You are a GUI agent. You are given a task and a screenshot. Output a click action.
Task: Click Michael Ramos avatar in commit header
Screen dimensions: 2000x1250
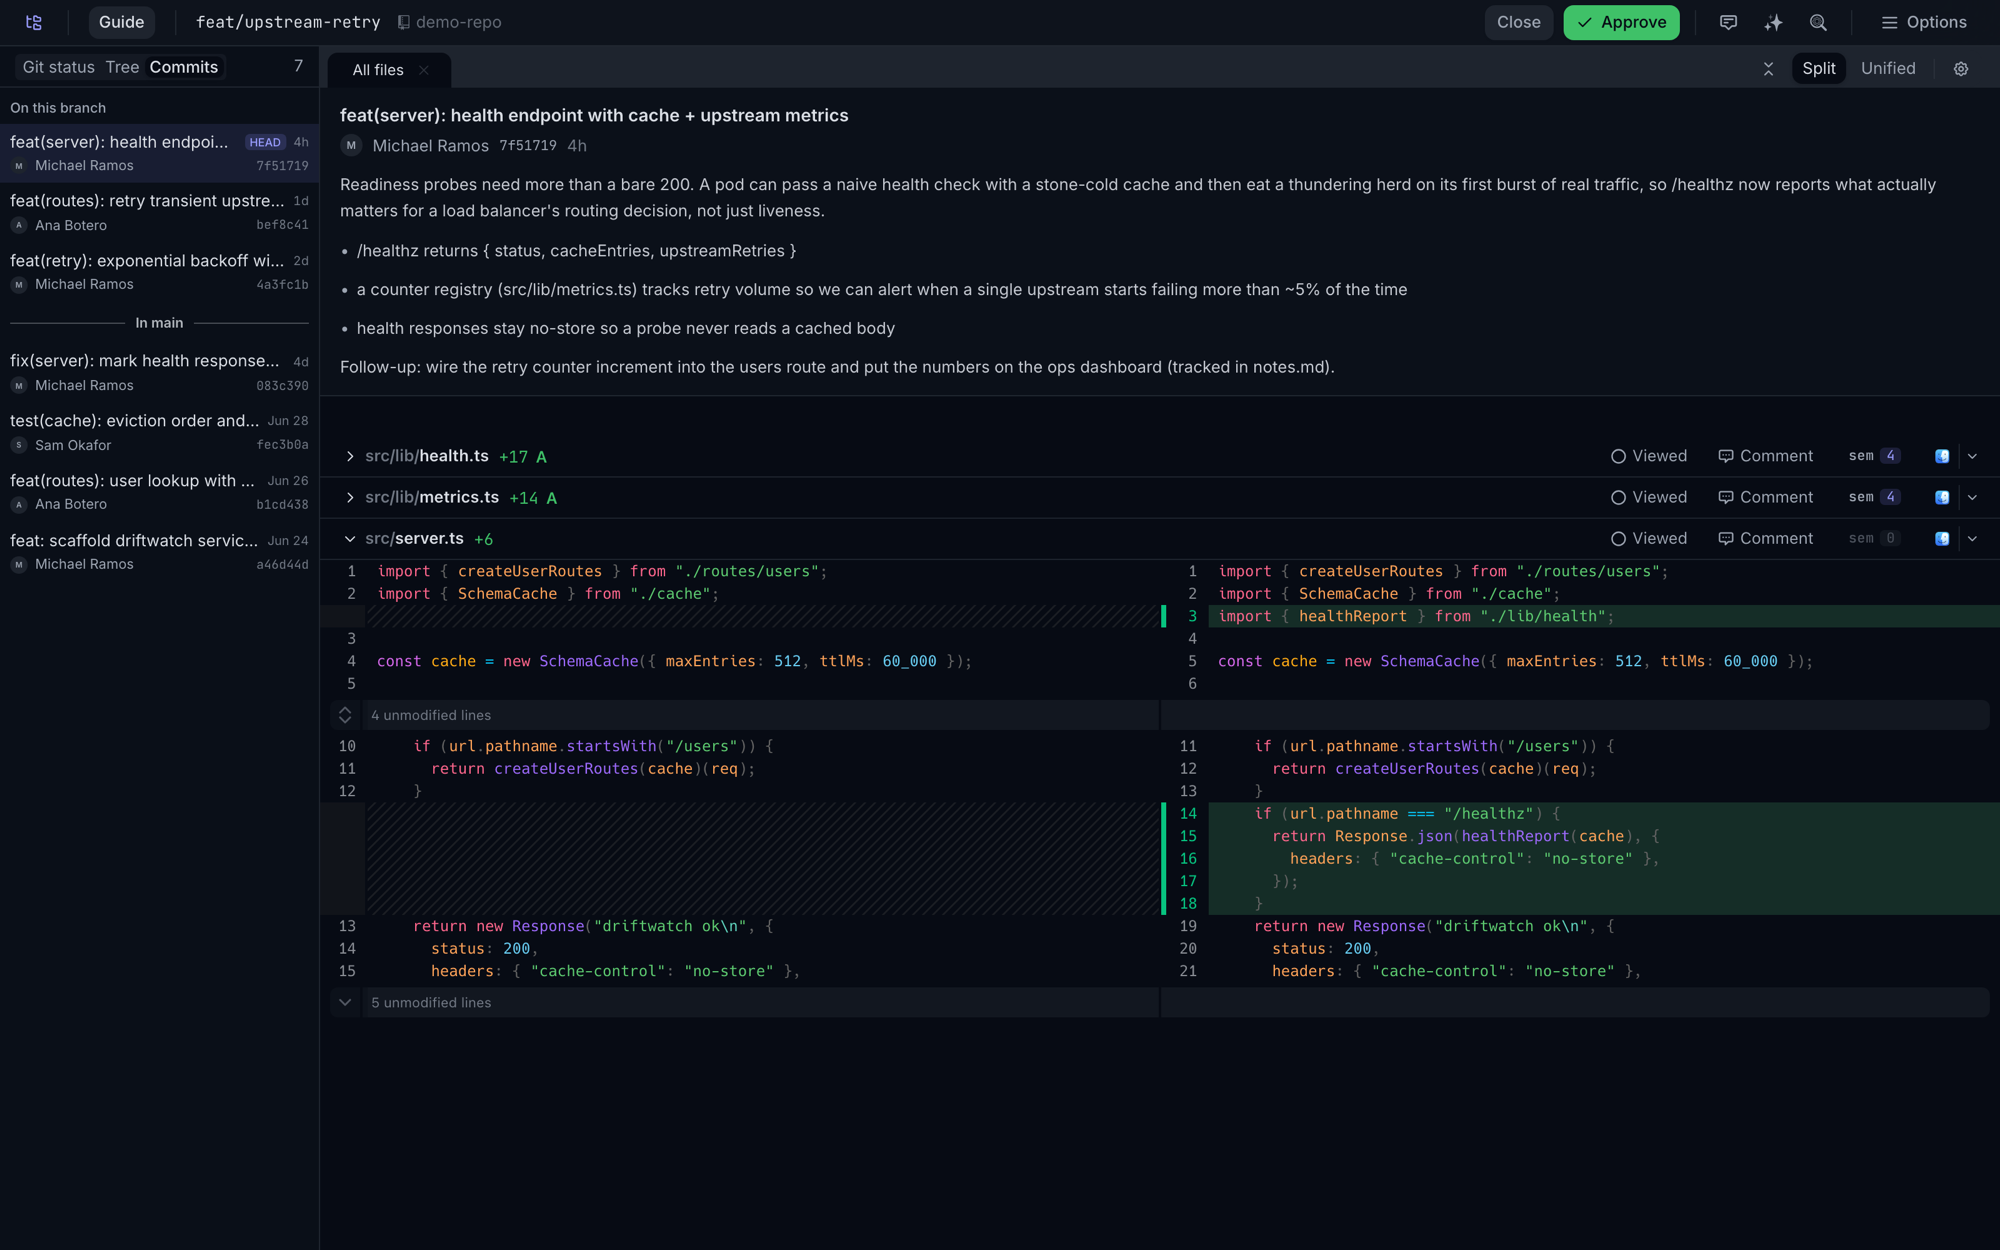point(351,146)
